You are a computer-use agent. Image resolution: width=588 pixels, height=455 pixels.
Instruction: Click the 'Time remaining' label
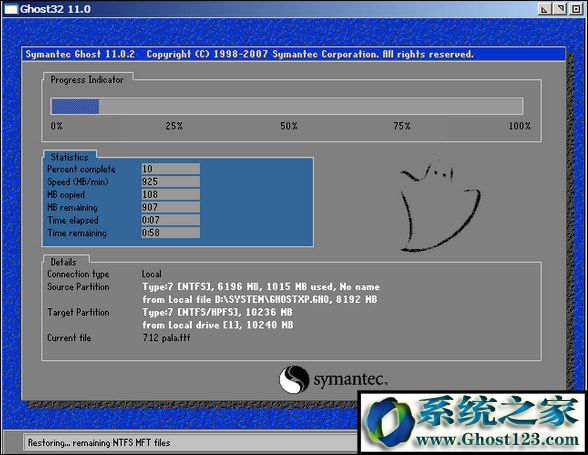point(77,233)
